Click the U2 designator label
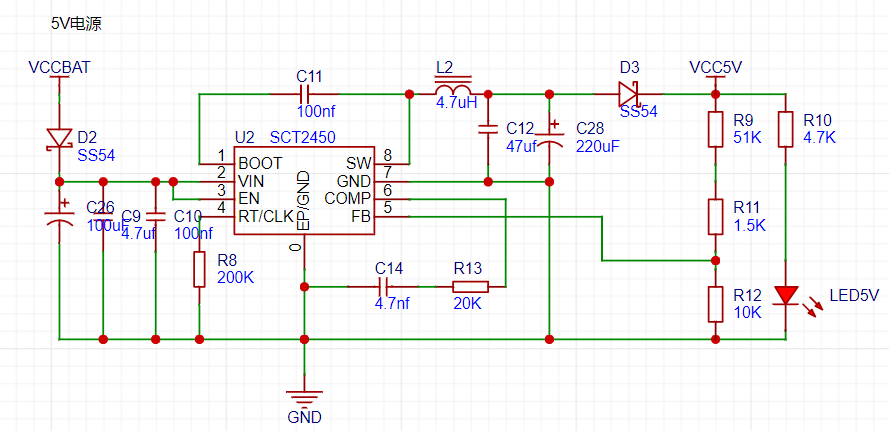The height and width of the screenshot is (431, 889). click(x=245, y=137)
